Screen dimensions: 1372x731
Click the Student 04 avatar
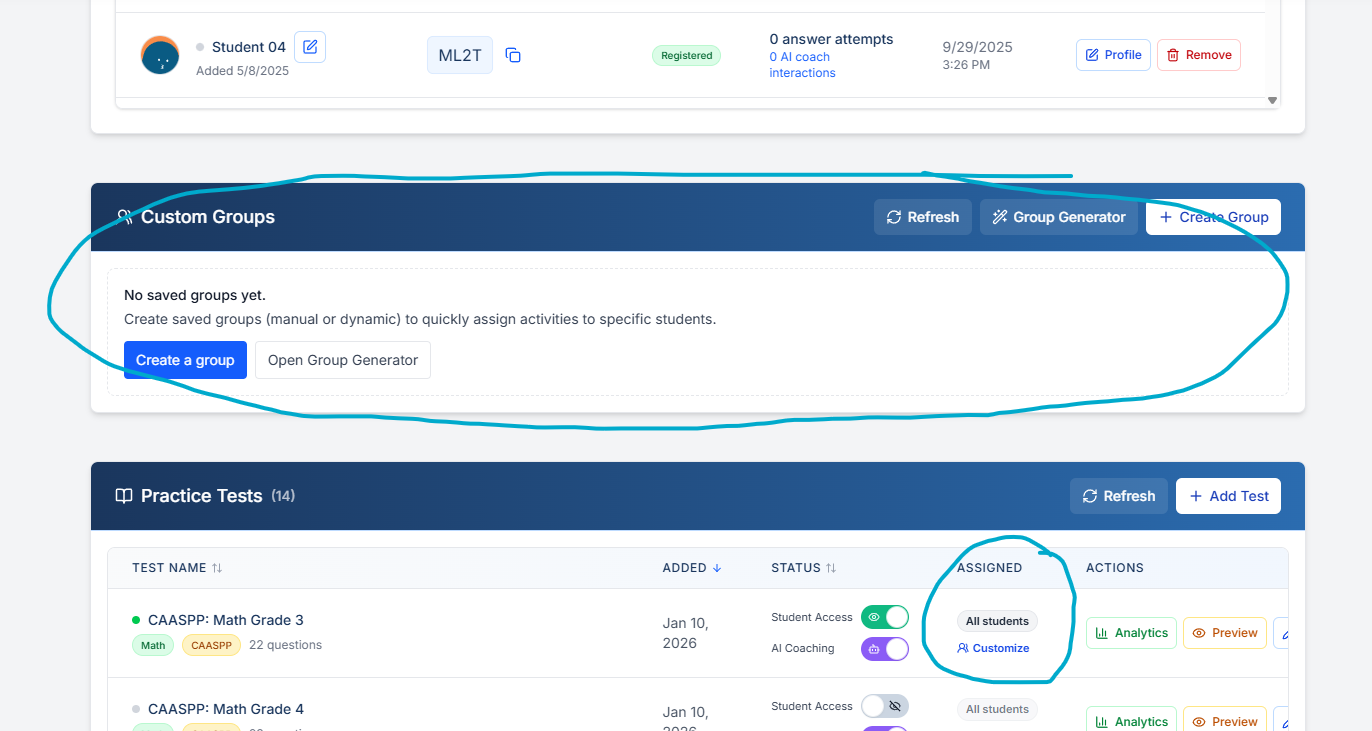(160, 55)
